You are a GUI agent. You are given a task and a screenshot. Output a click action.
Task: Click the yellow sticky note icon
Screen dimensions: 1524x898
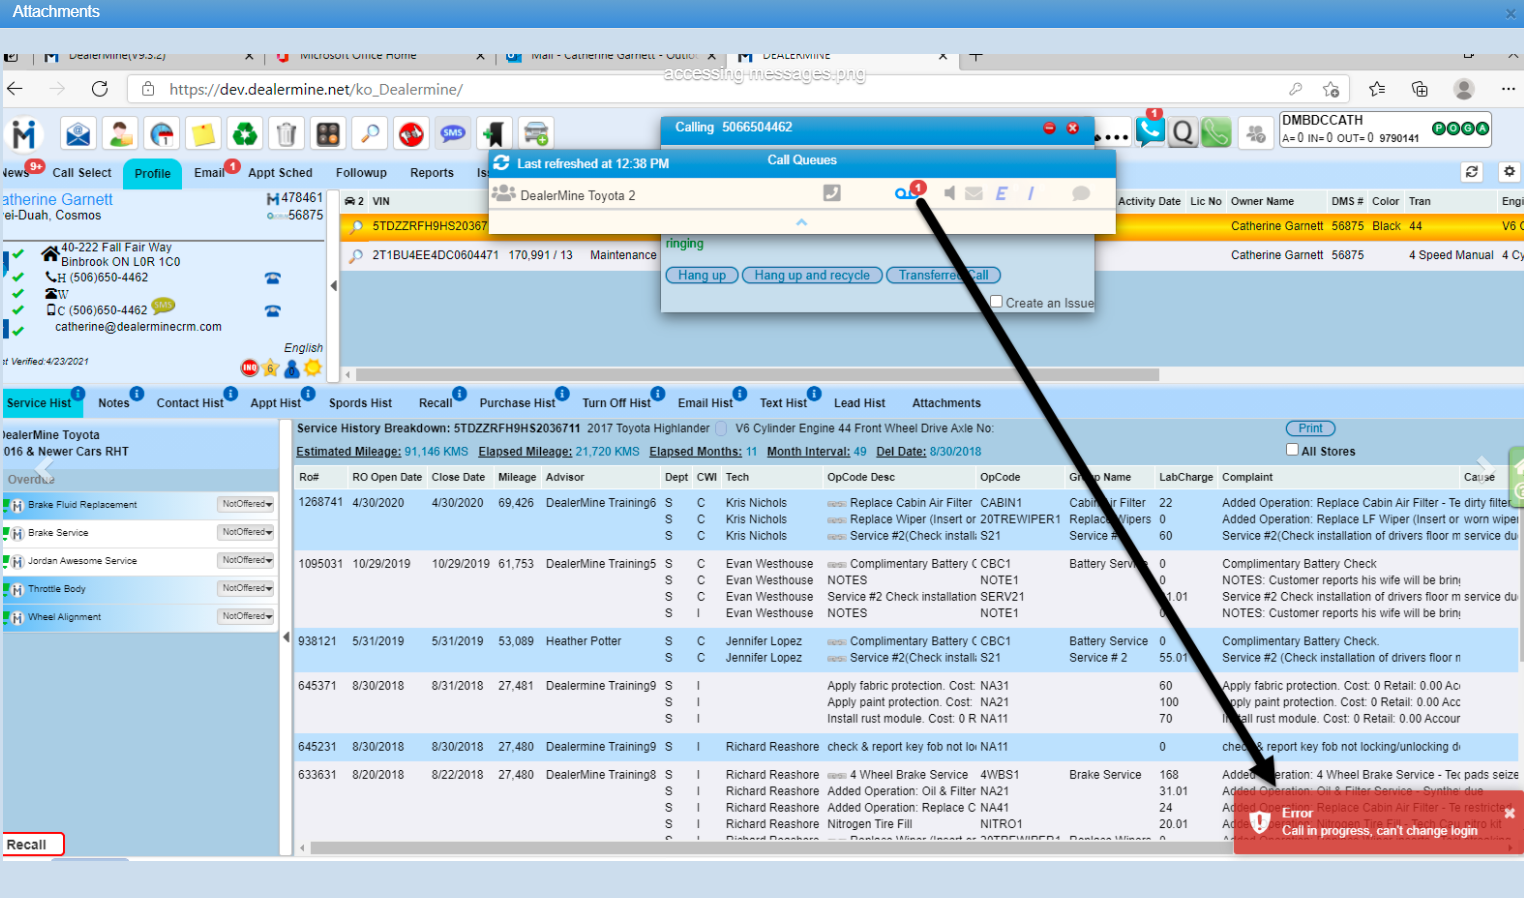[x=203, y=133]
